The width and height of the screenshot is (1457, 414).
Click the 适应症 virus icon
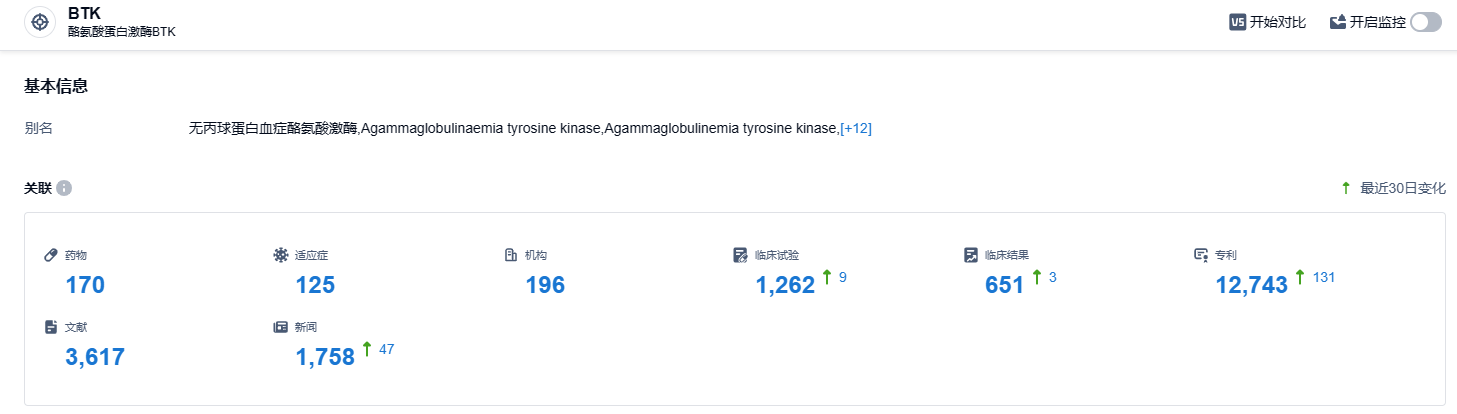point(281,255)
